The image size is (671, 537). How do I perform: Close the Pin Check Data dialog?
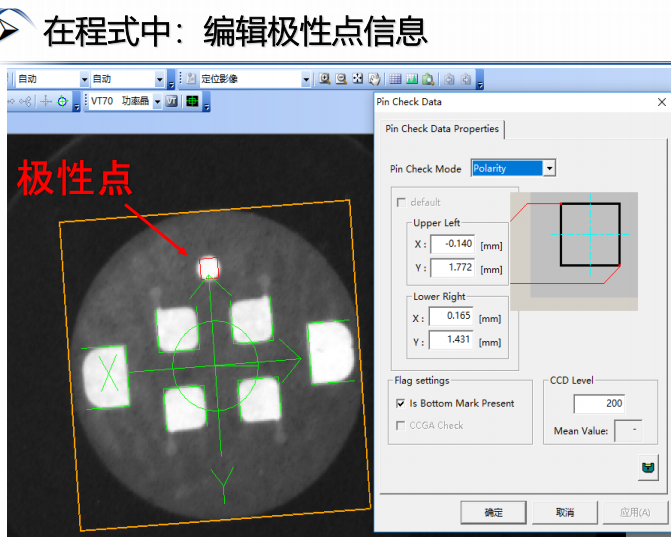coord(662,102)
